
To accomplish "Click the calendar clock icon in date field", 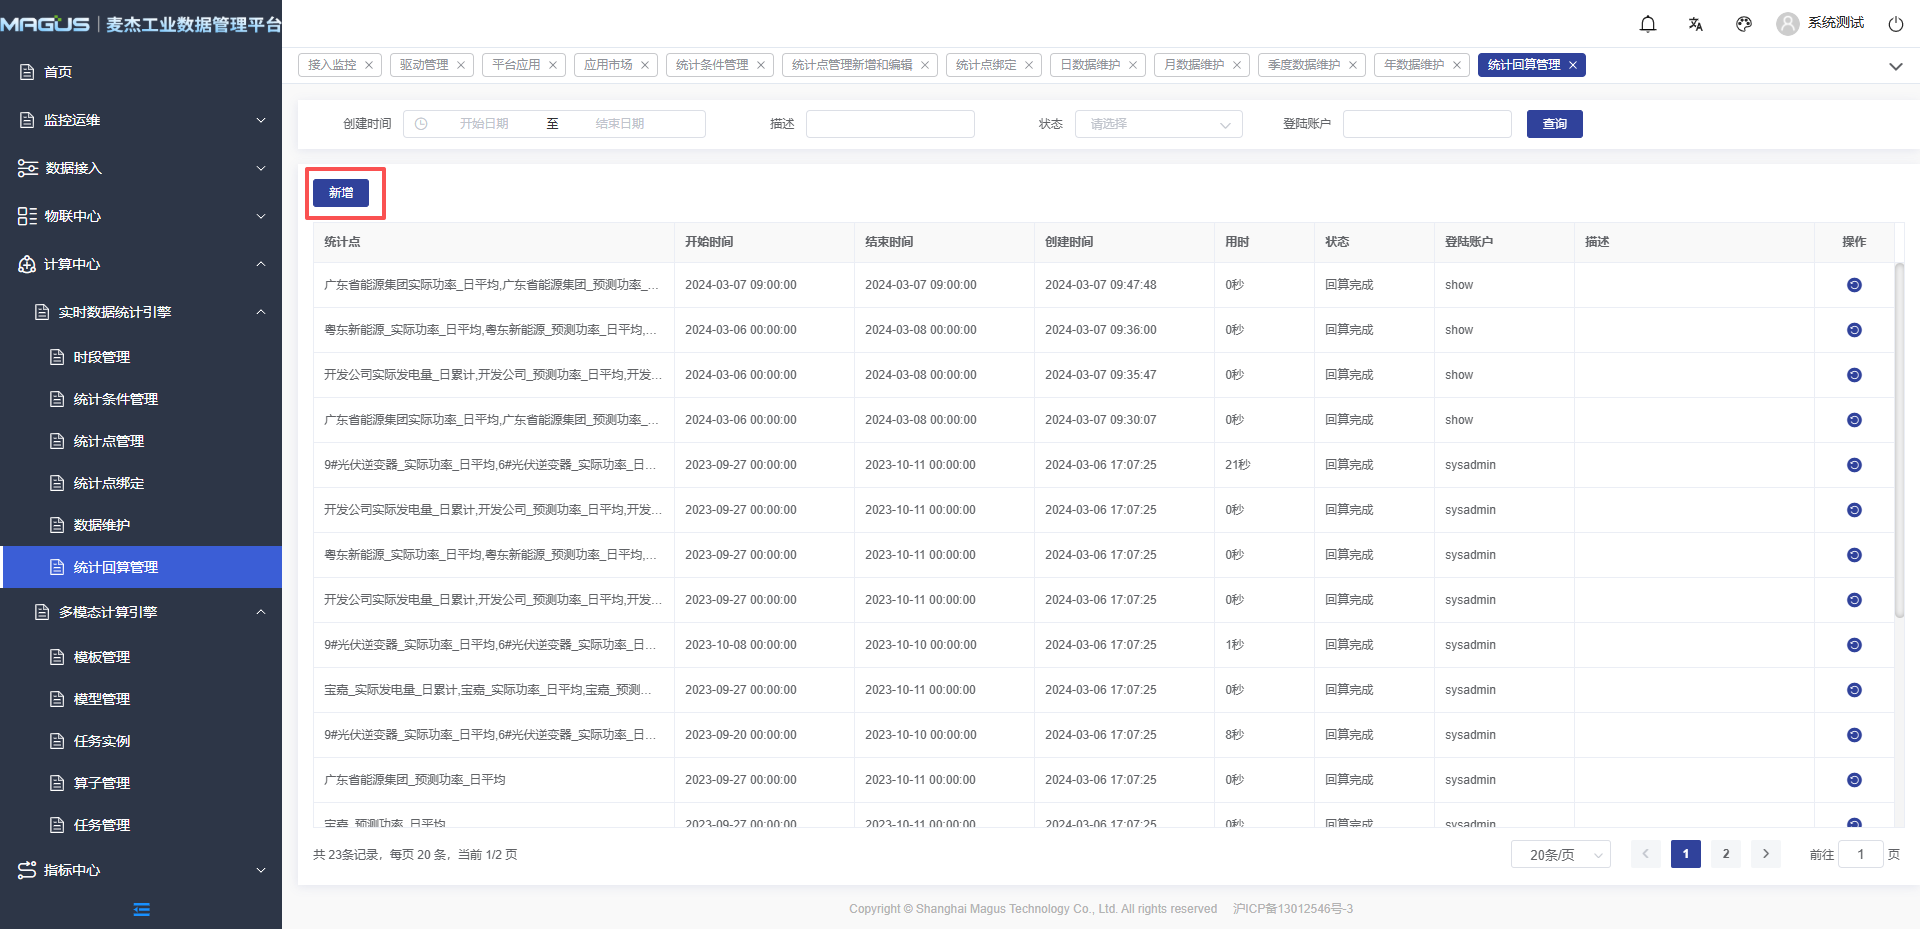I will click(x=421, y=124).
